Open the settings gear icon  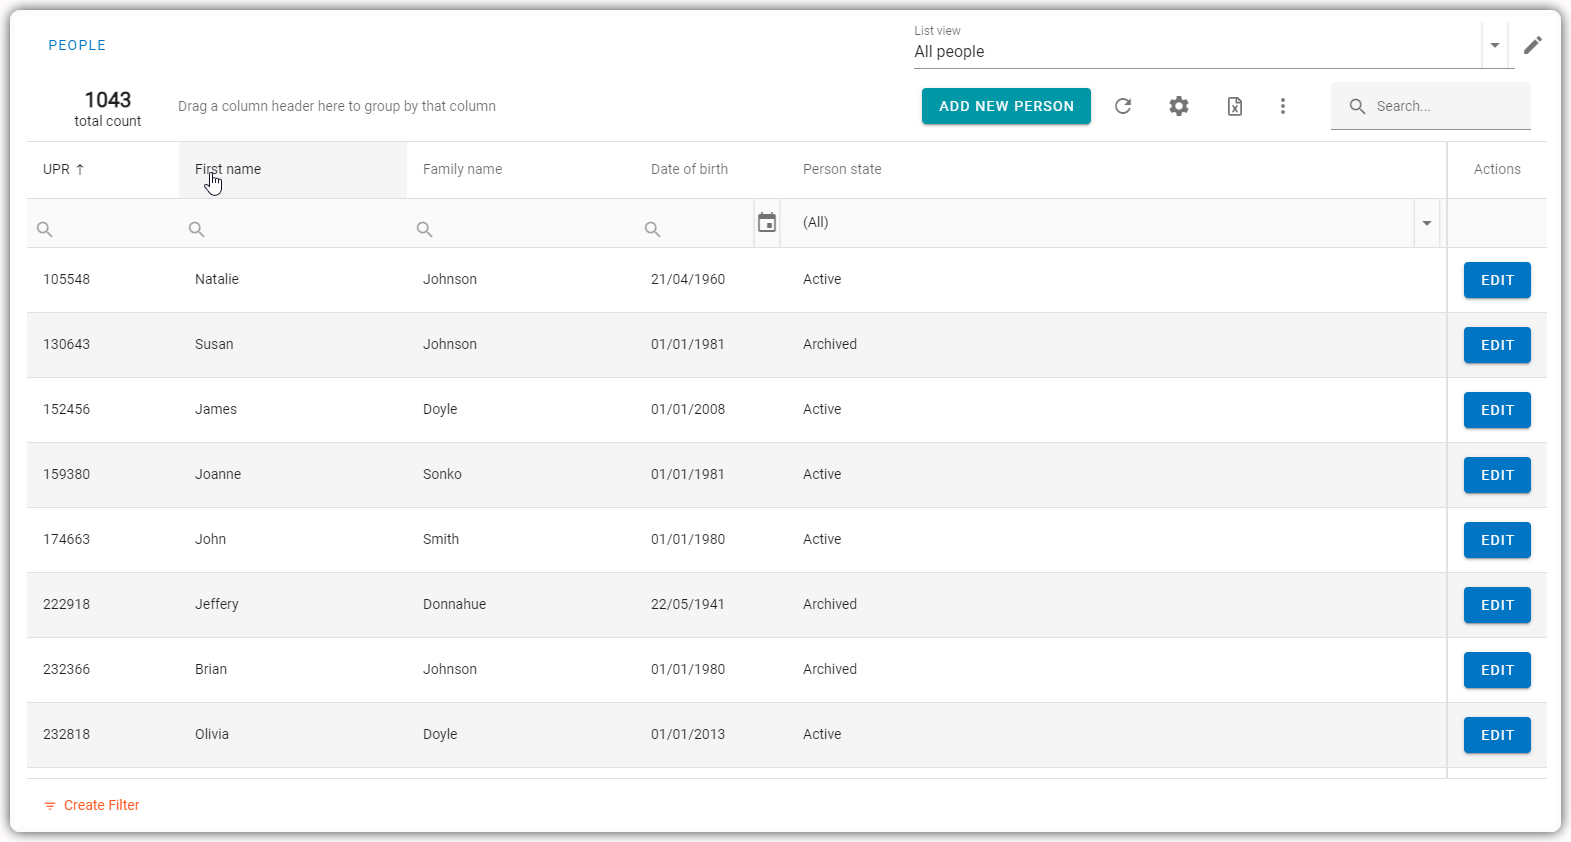pos(1179,106)
